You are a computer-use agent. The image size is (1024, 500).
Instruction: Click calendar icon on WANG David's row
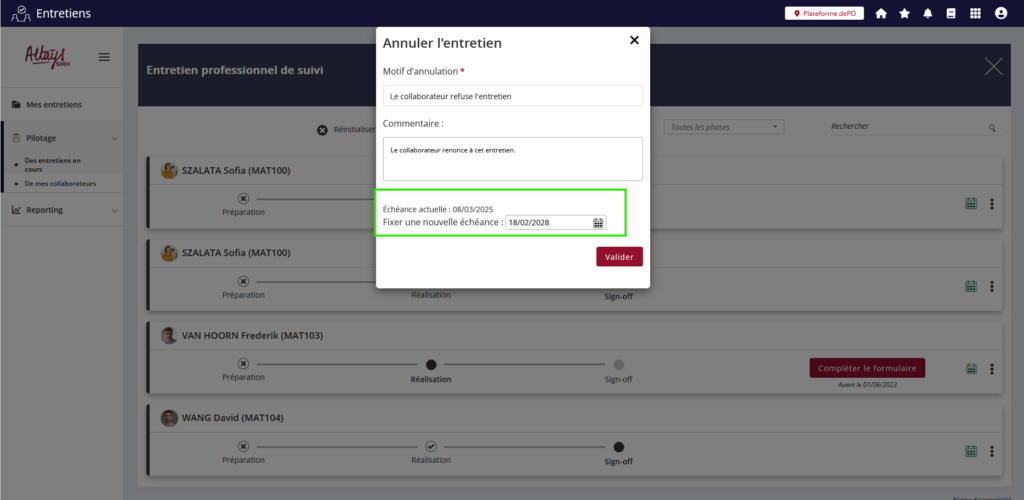pyautogui.click(x=970, y=451)
